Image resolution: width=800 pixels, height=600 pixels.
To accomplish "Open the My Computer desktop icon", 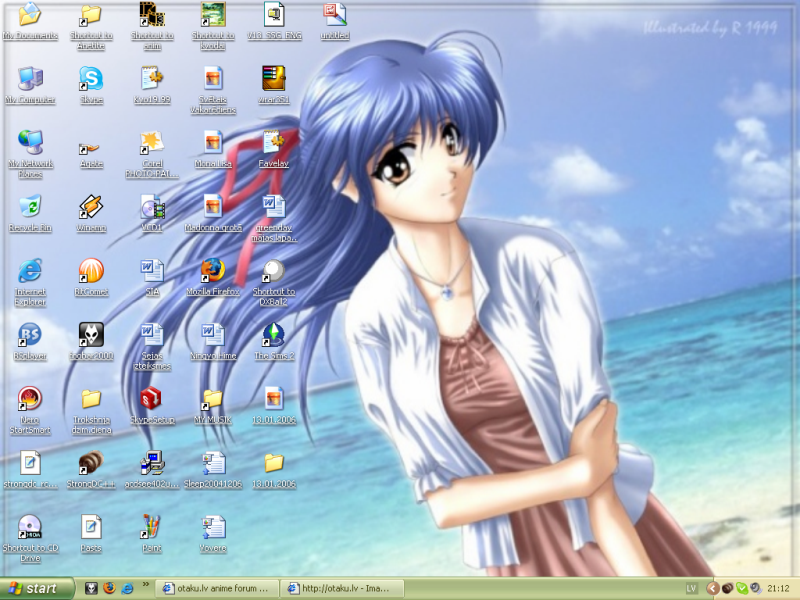I will click(x=30, y=85).
